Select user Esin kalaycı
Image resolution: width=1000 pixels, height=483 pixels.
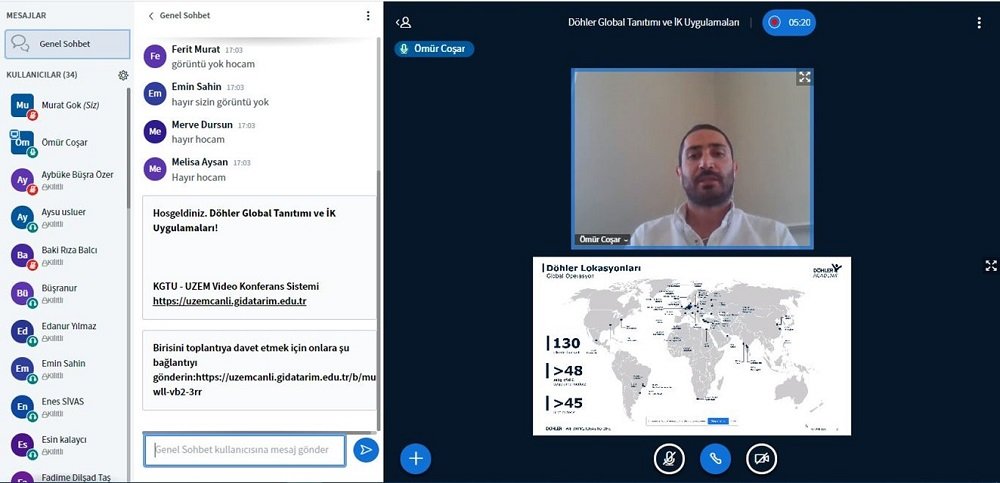[67, 445]
